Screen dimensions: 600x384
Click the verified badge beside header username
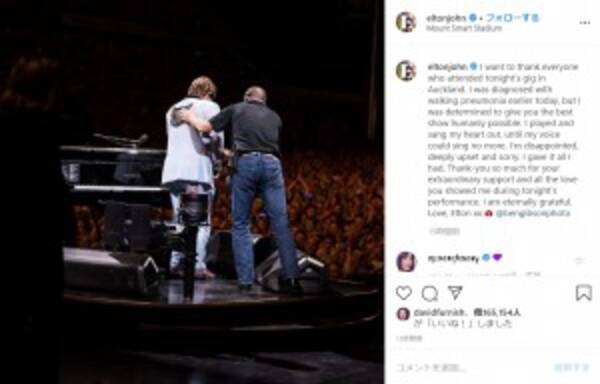(473, 18)
